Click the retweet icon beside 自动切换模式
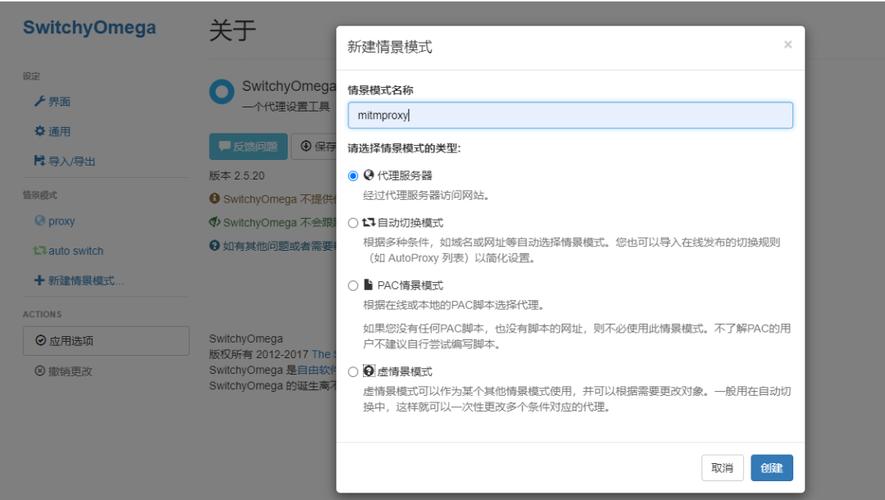885x500 pixels. point(368,223)
